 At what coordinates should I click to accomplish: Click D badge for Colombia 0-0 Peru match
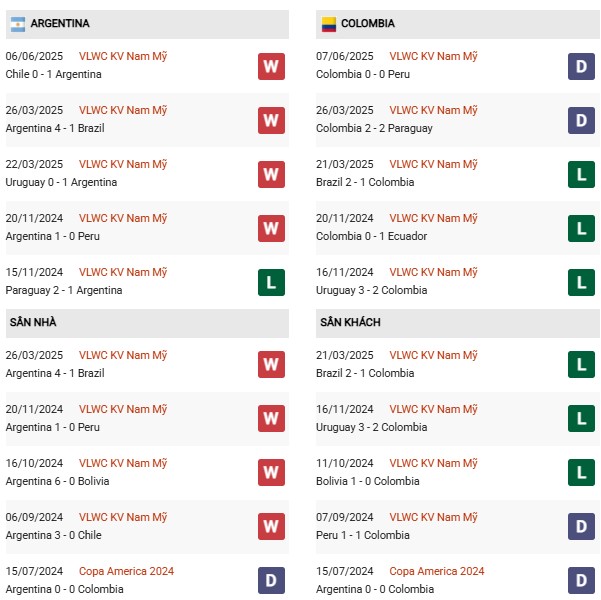(581, 67)
